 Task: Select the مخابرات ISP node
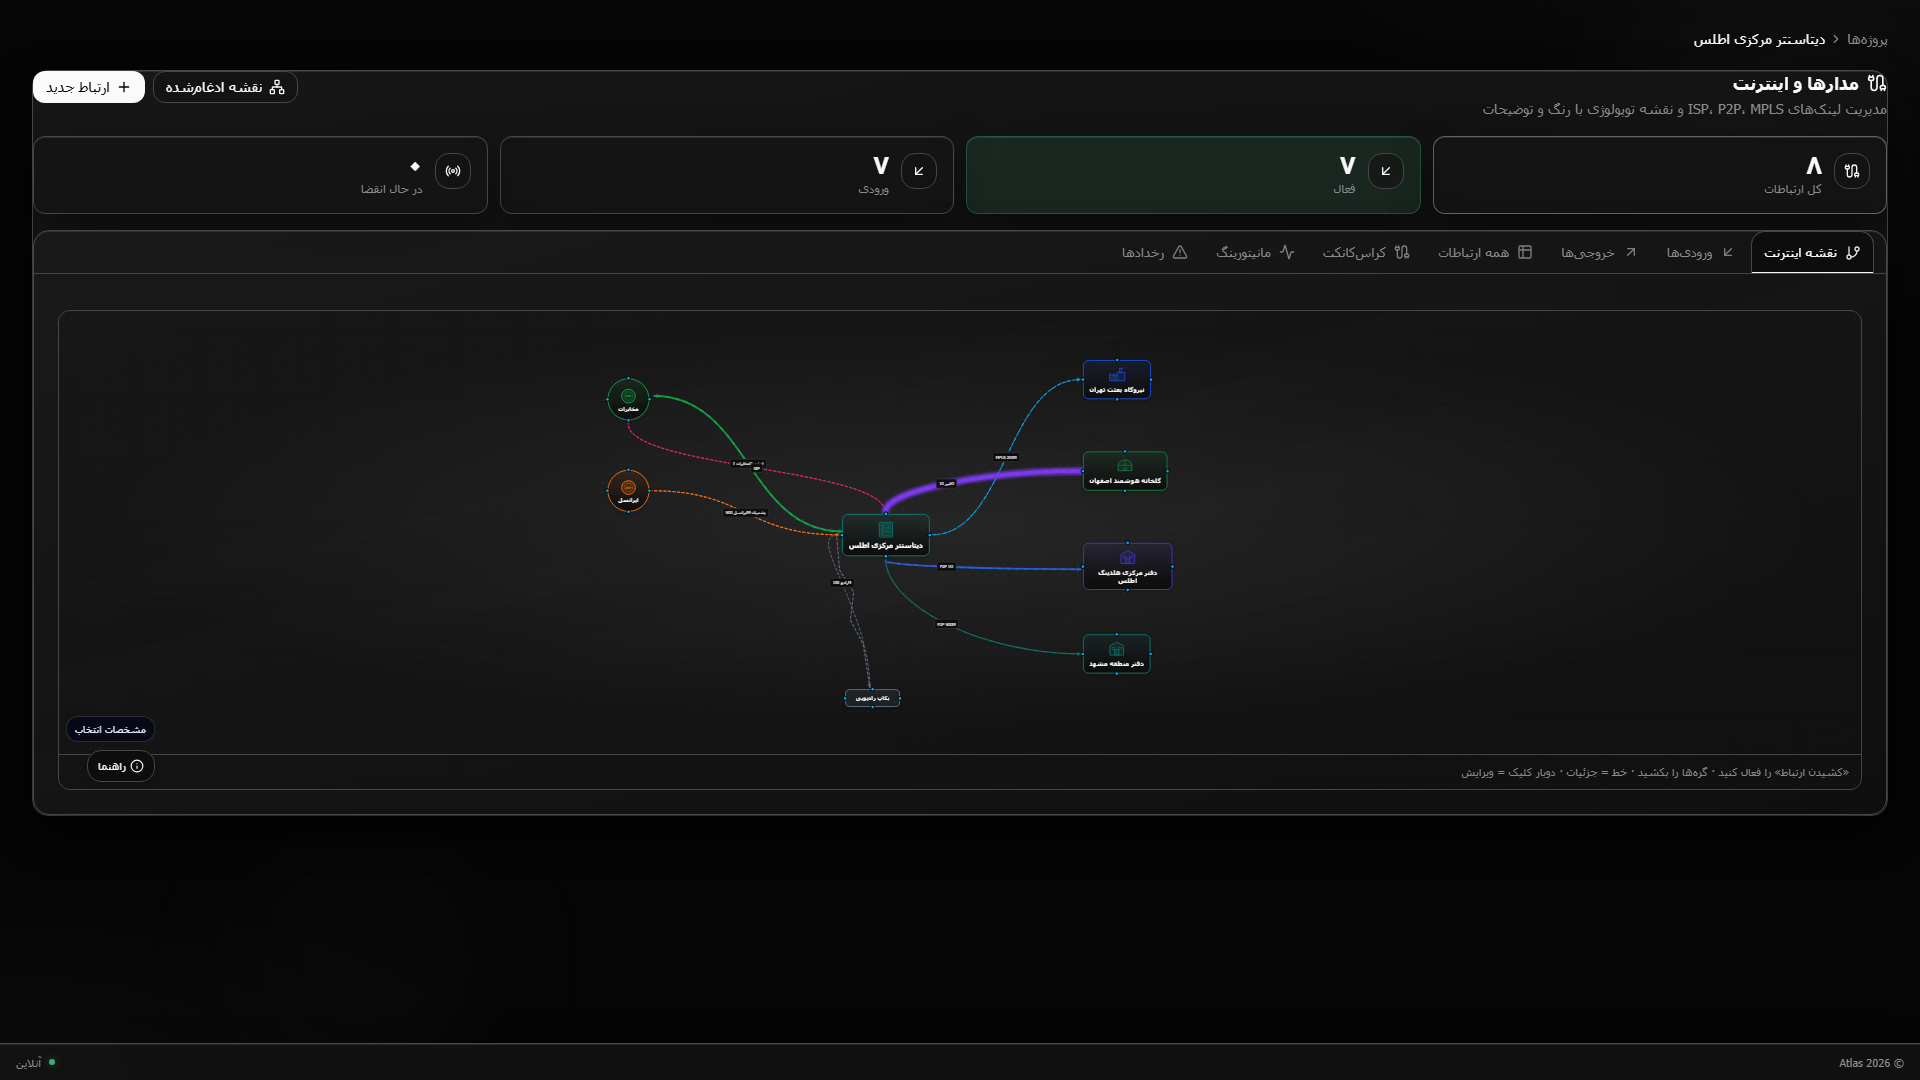pos(628,399)
